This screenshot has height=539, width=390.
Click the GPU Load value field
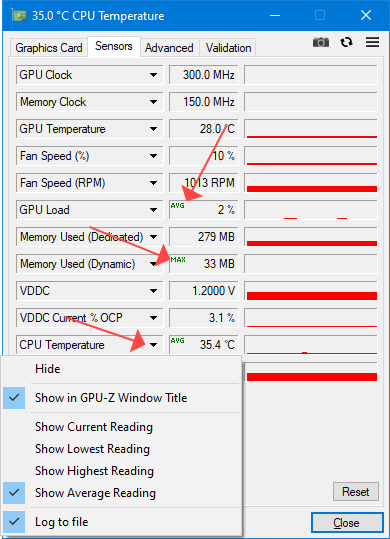[x=203, y=210]
